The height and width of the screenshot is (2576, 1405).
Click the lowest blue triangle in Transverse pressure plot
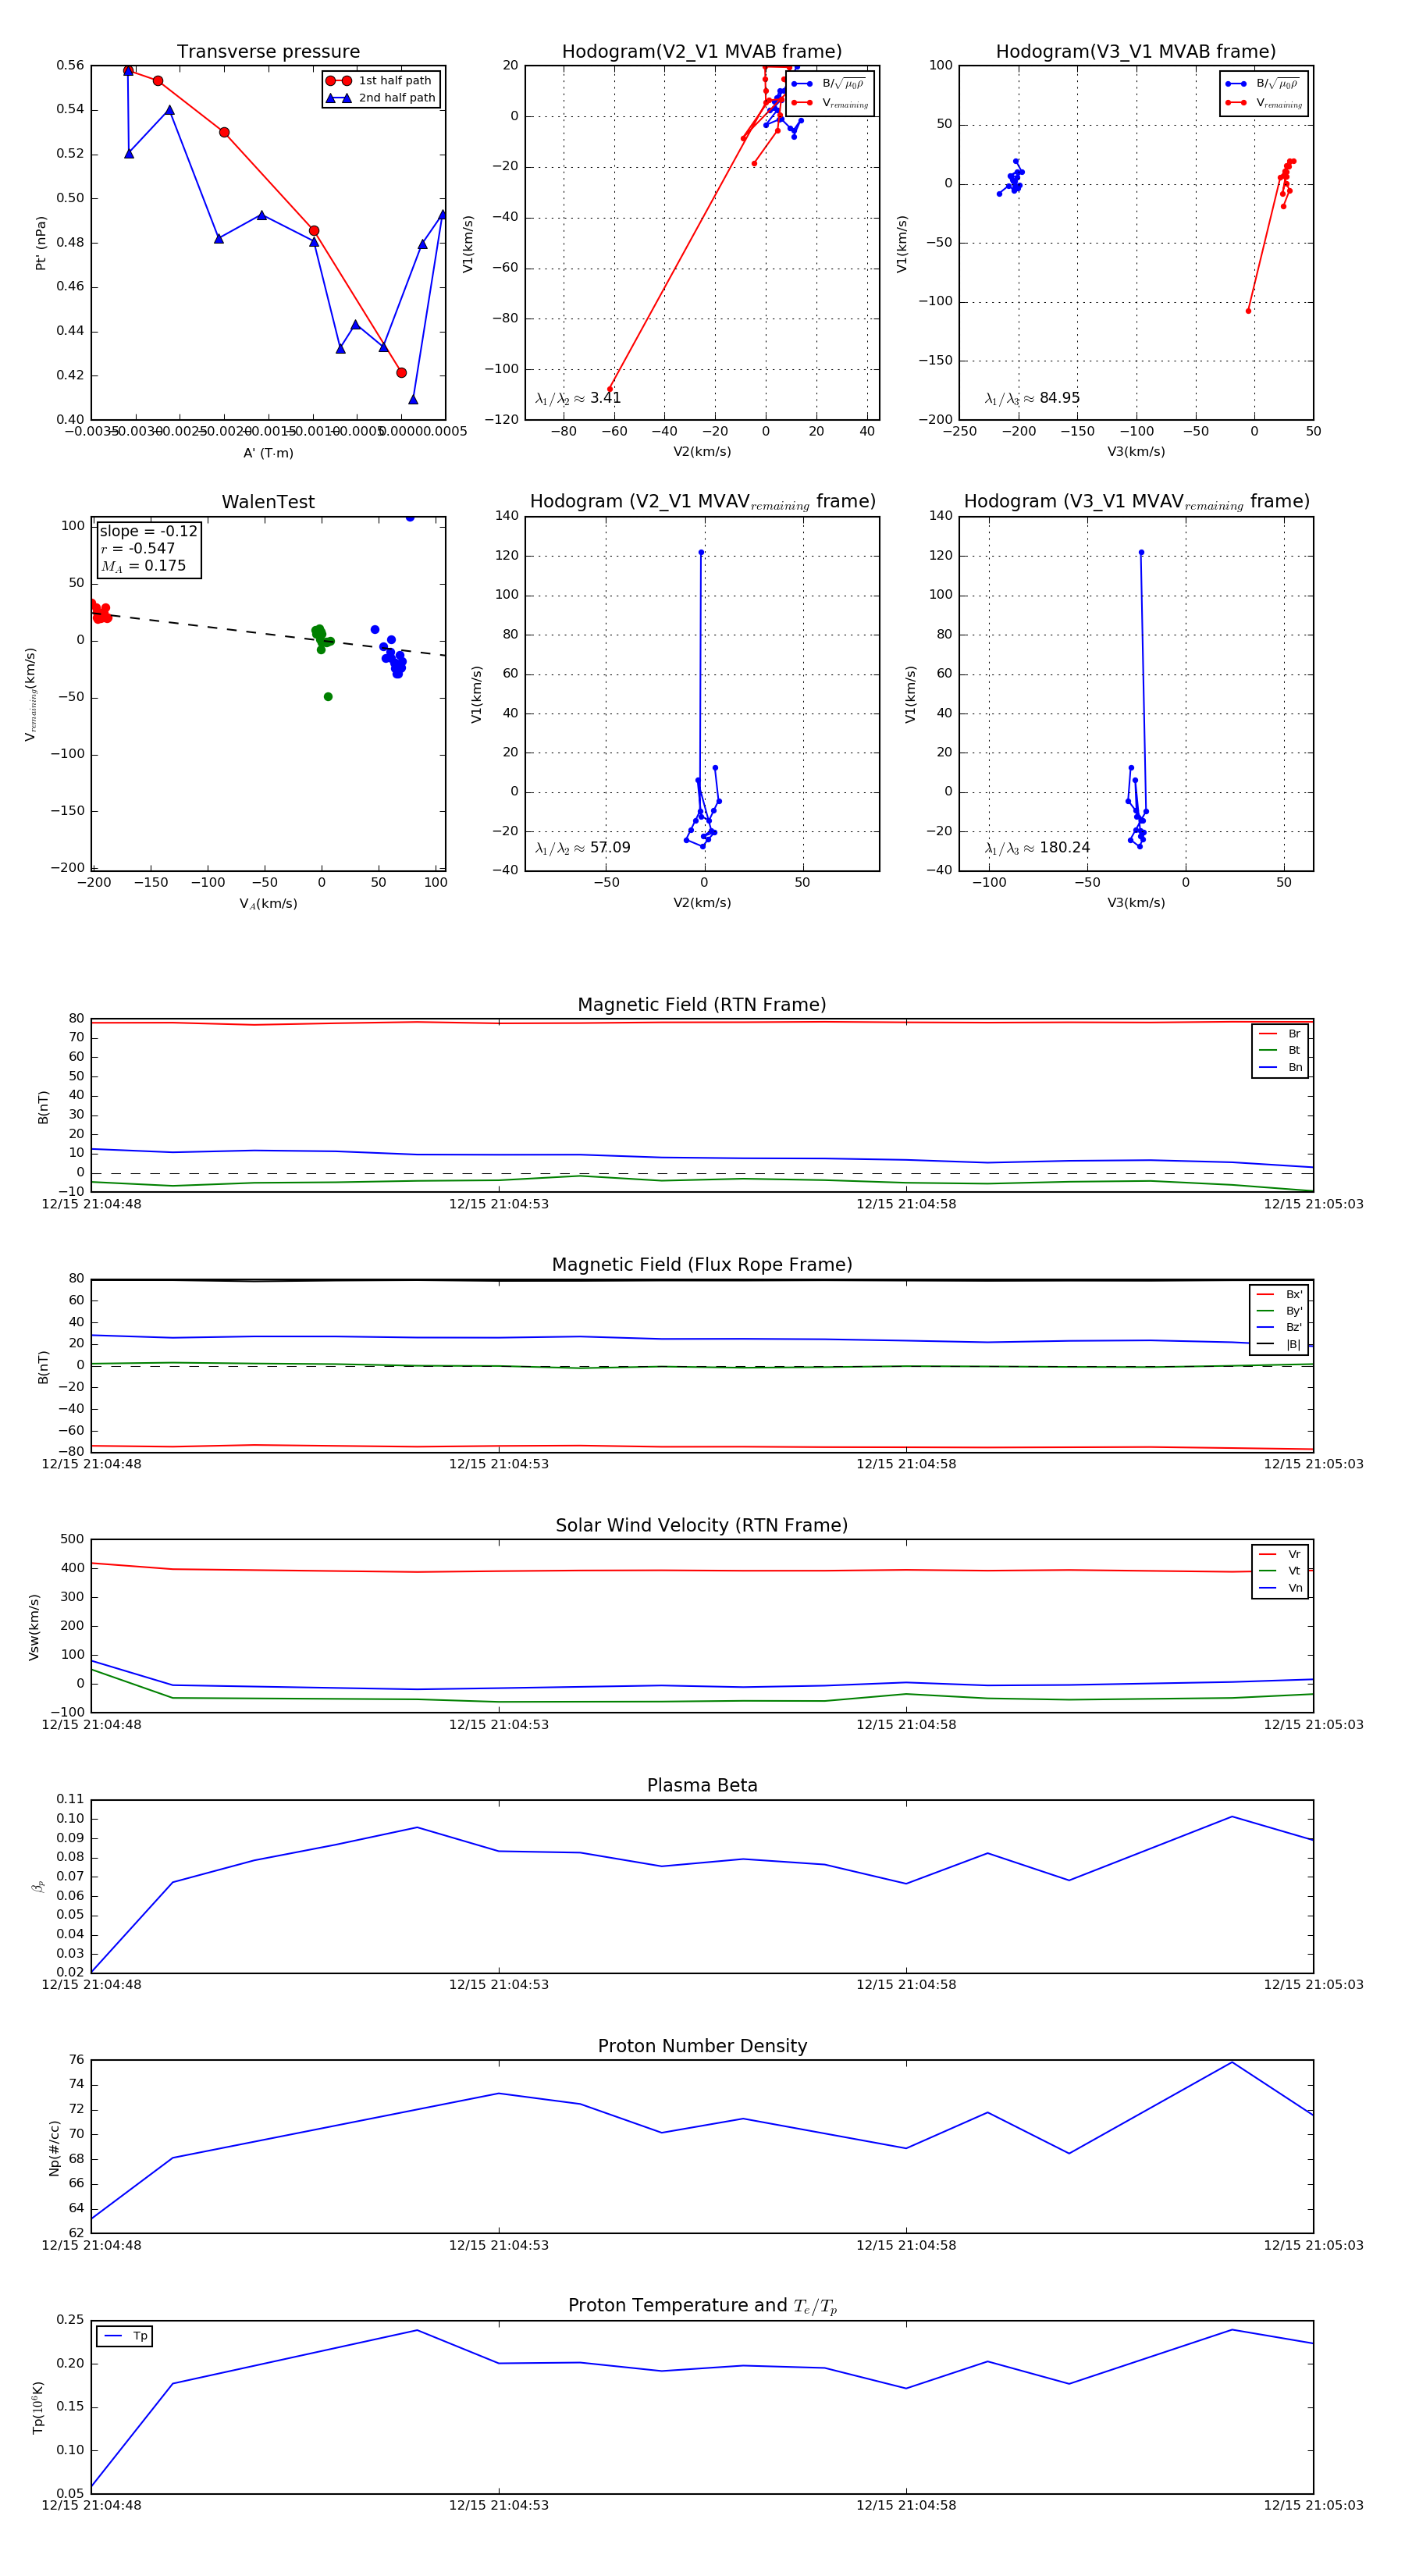tap(413, 400)
